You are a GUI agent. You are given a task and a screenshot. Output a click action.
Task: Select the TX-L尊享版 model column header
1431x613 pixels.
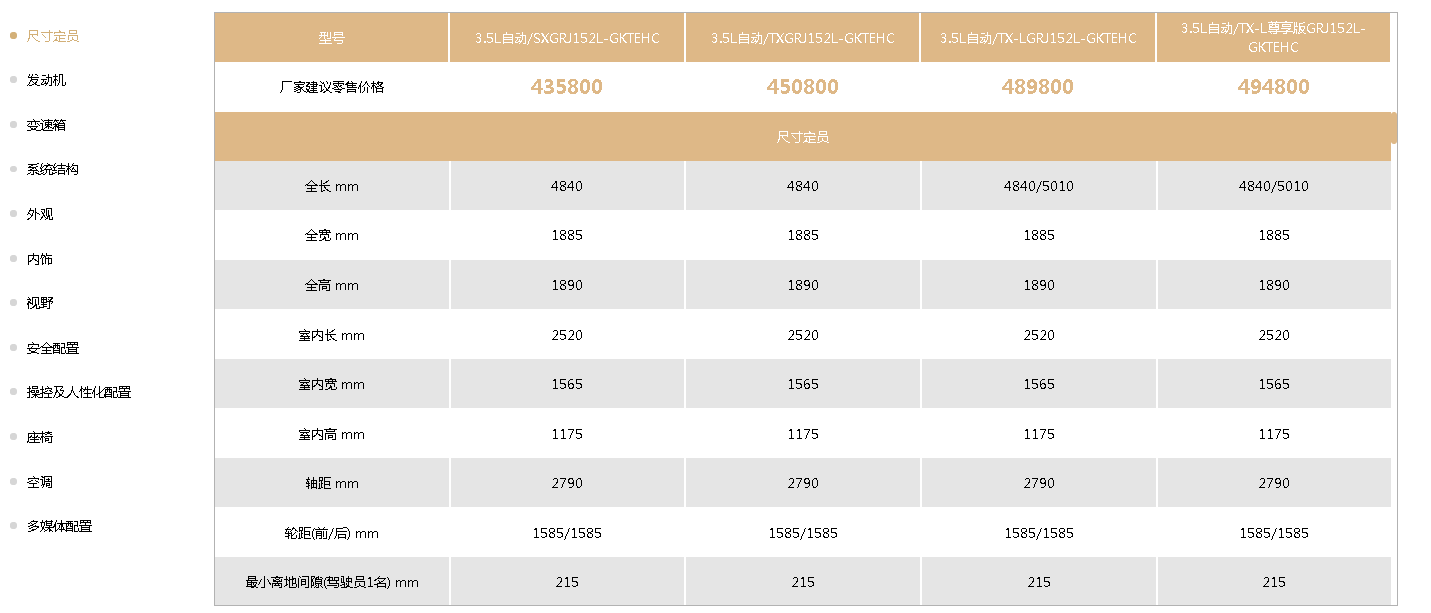coord(1273,38)
